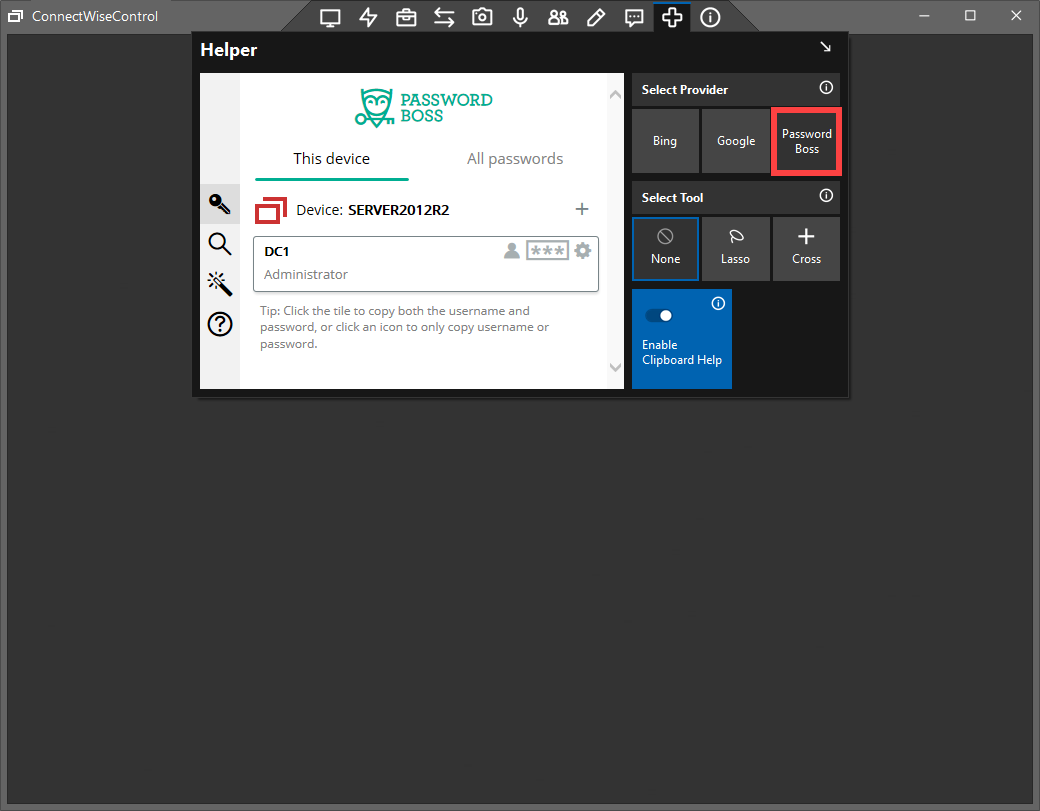The image size is (1040, 811).
Task: Click the Select Provider info icon
Action: tap(826, 88)
